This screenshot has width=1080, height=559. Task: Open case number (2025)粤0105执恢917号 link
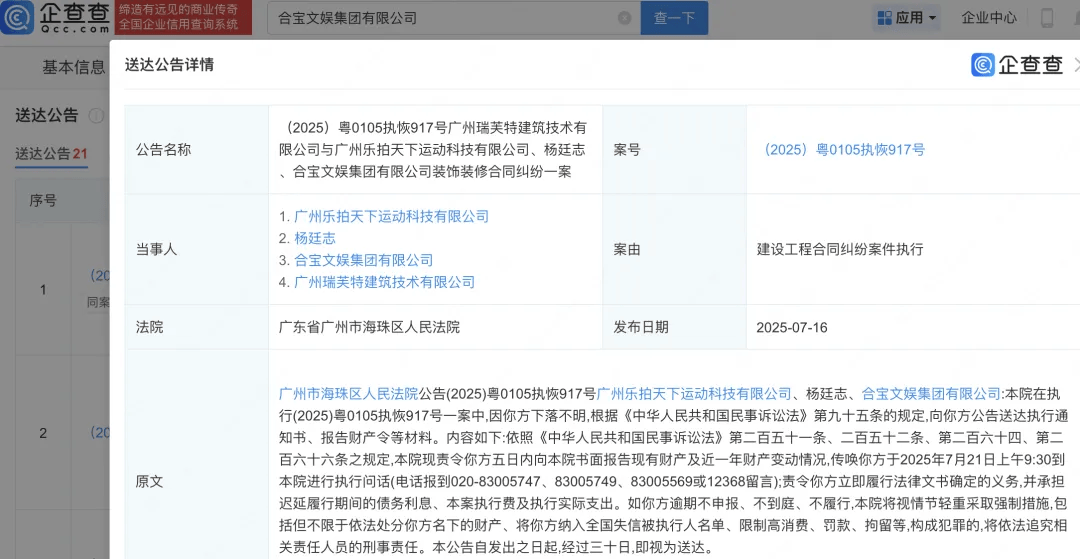(x=841, y=150)
